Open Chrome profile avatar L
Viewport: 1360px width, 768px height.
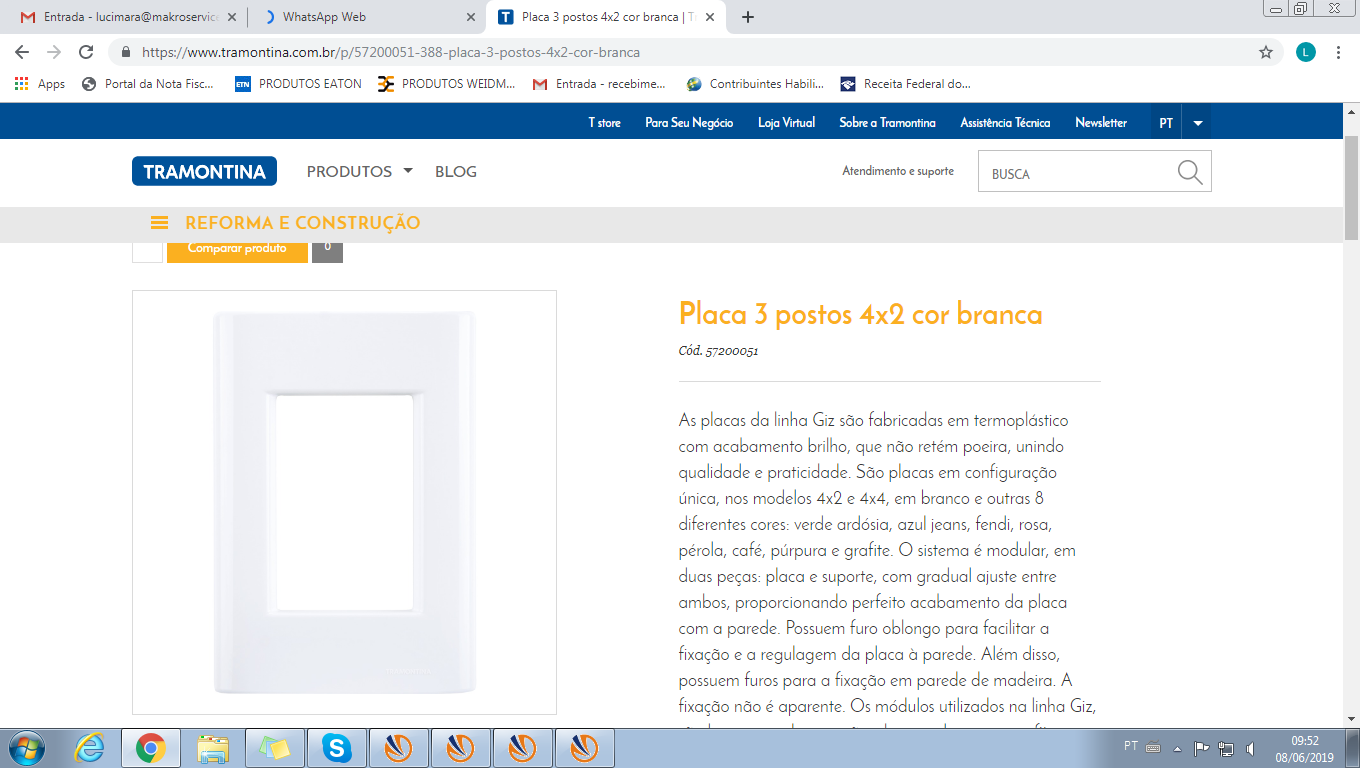[1306, 52]
